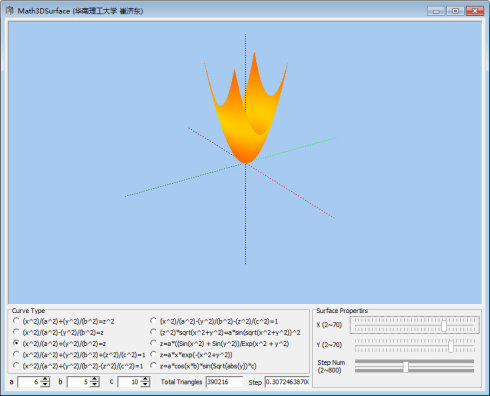Click the Y (2~70) slider handle
Screen dimensions: 490x396
coord(450,346)
